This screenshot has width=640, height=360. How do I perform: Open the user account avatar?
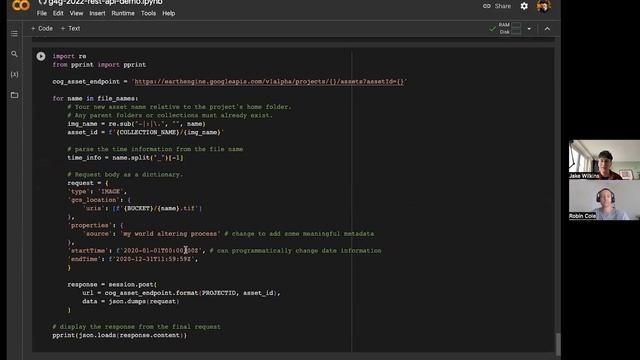pyautogui.click(x=543, y=6)
